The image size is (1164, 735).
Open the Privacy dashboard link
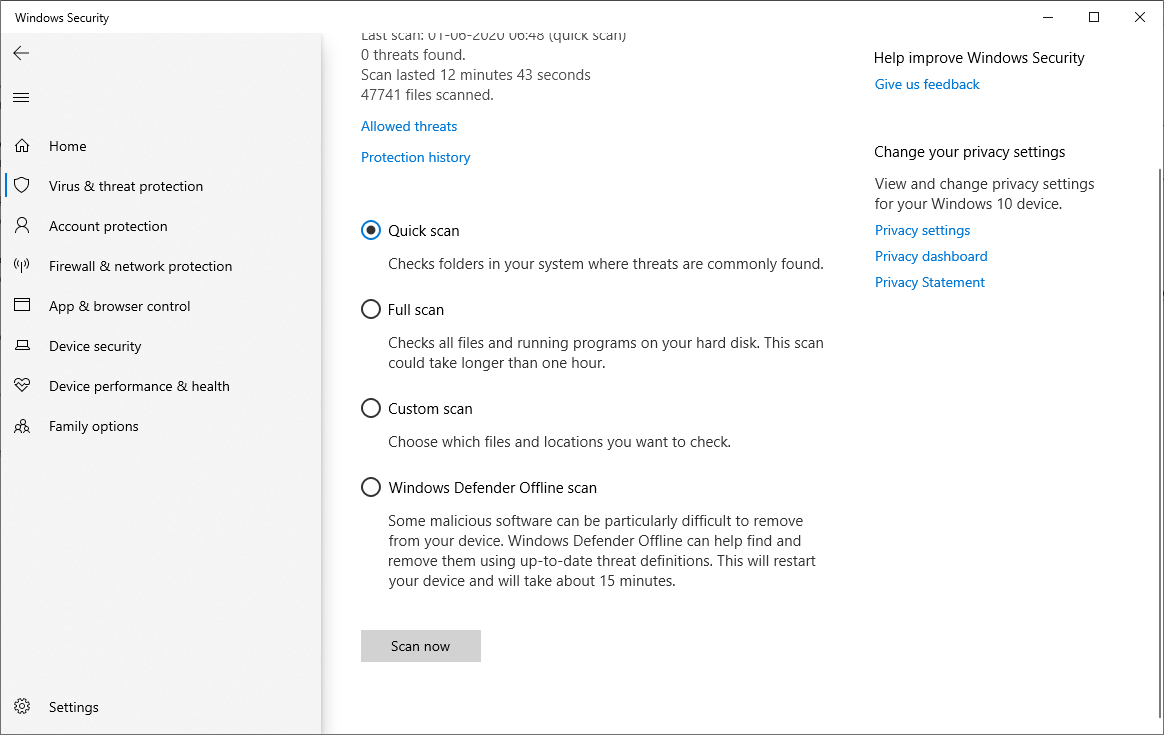click(931, 256)
